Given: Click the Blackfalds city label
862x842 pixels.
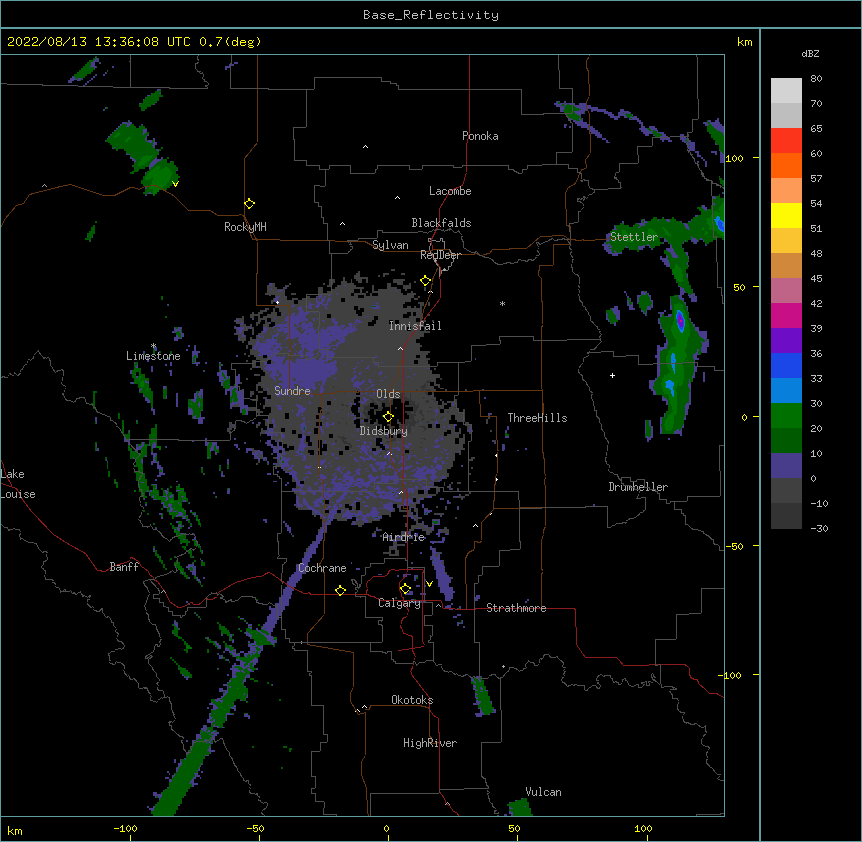Looking at the screenshot, I should [441, 223].
